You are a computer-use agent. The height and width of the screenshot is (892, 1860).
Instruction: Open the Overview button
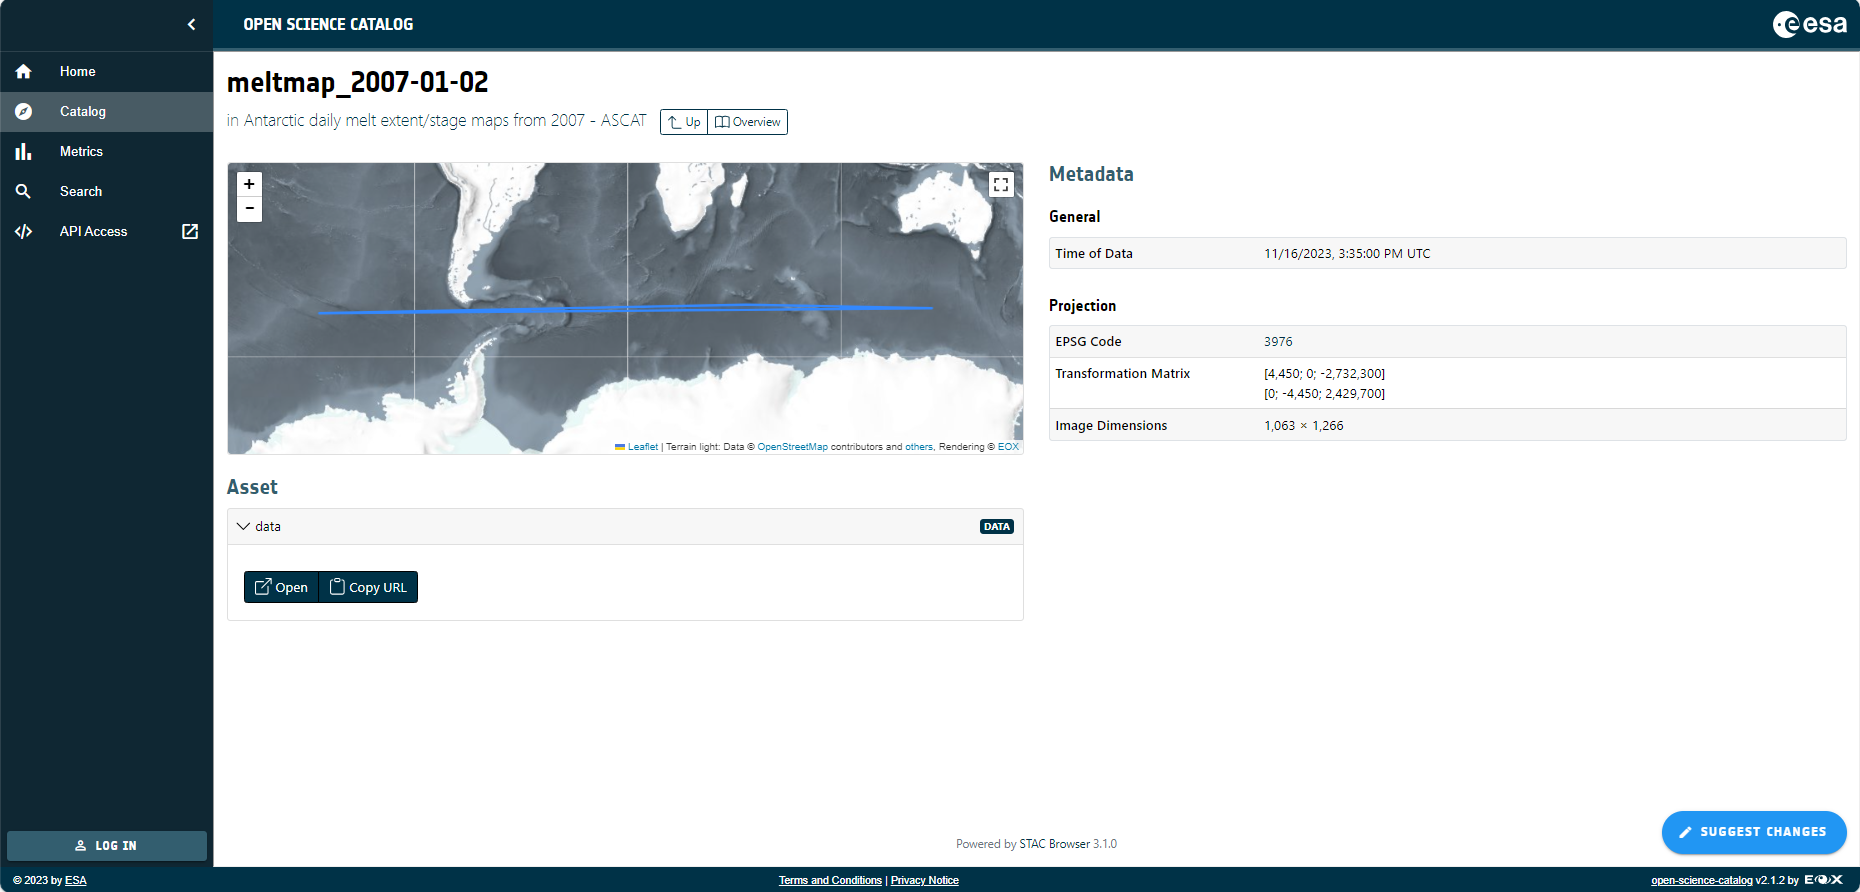click(748, 122)
